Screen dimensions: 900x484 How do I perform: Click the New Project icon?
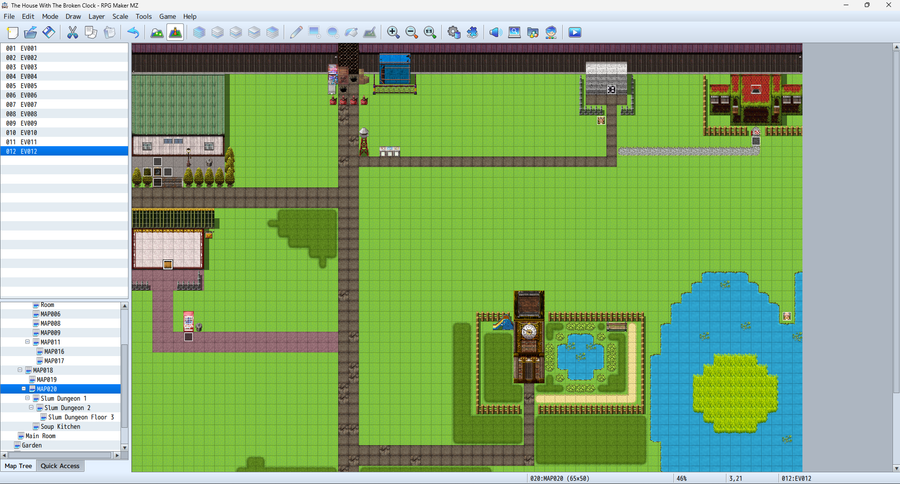(x=13, y=32)
